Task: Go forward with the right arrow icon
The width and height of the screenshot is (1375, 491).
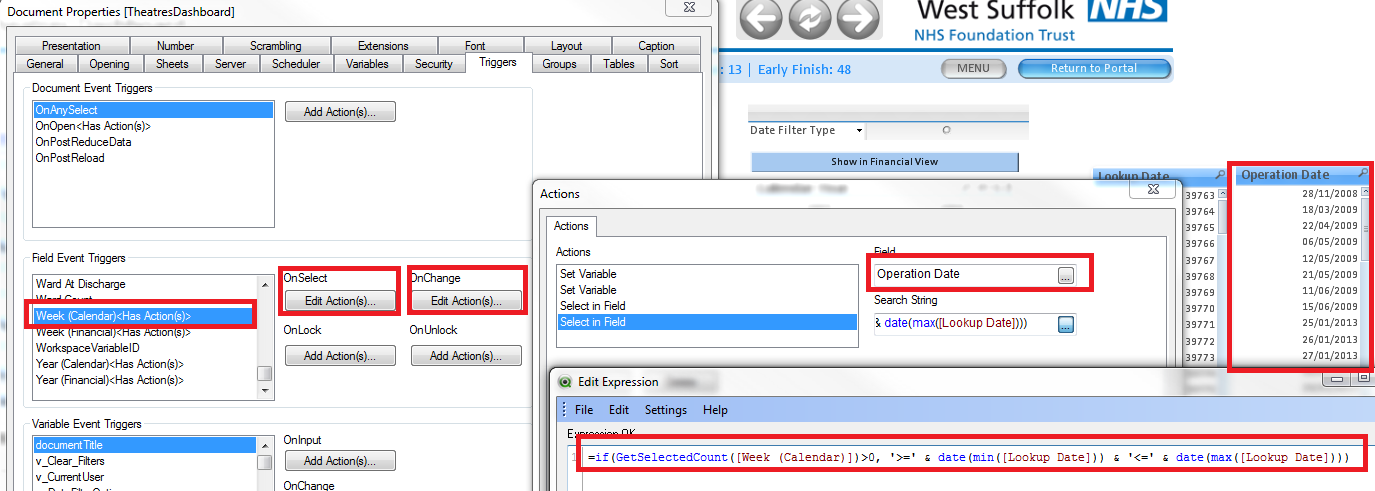Action: pyautogui.click(x=857, y=19)
